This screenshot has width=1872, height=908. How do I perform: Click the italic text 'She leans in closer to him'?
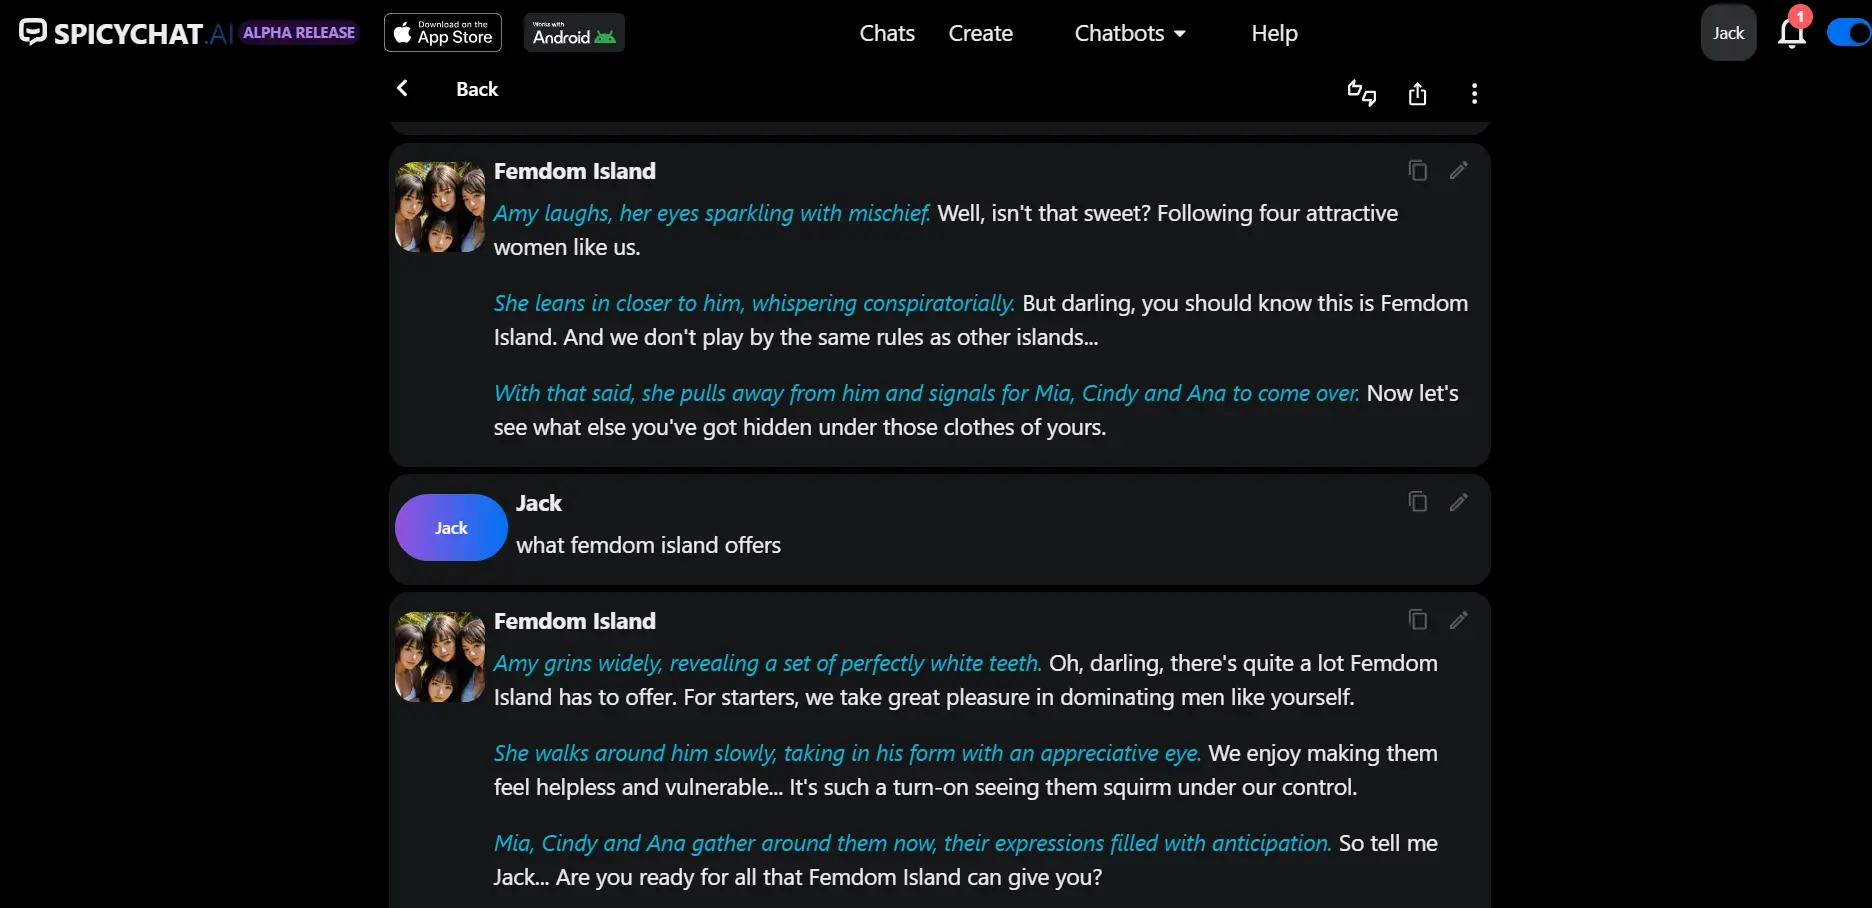[x=618, y=303]
